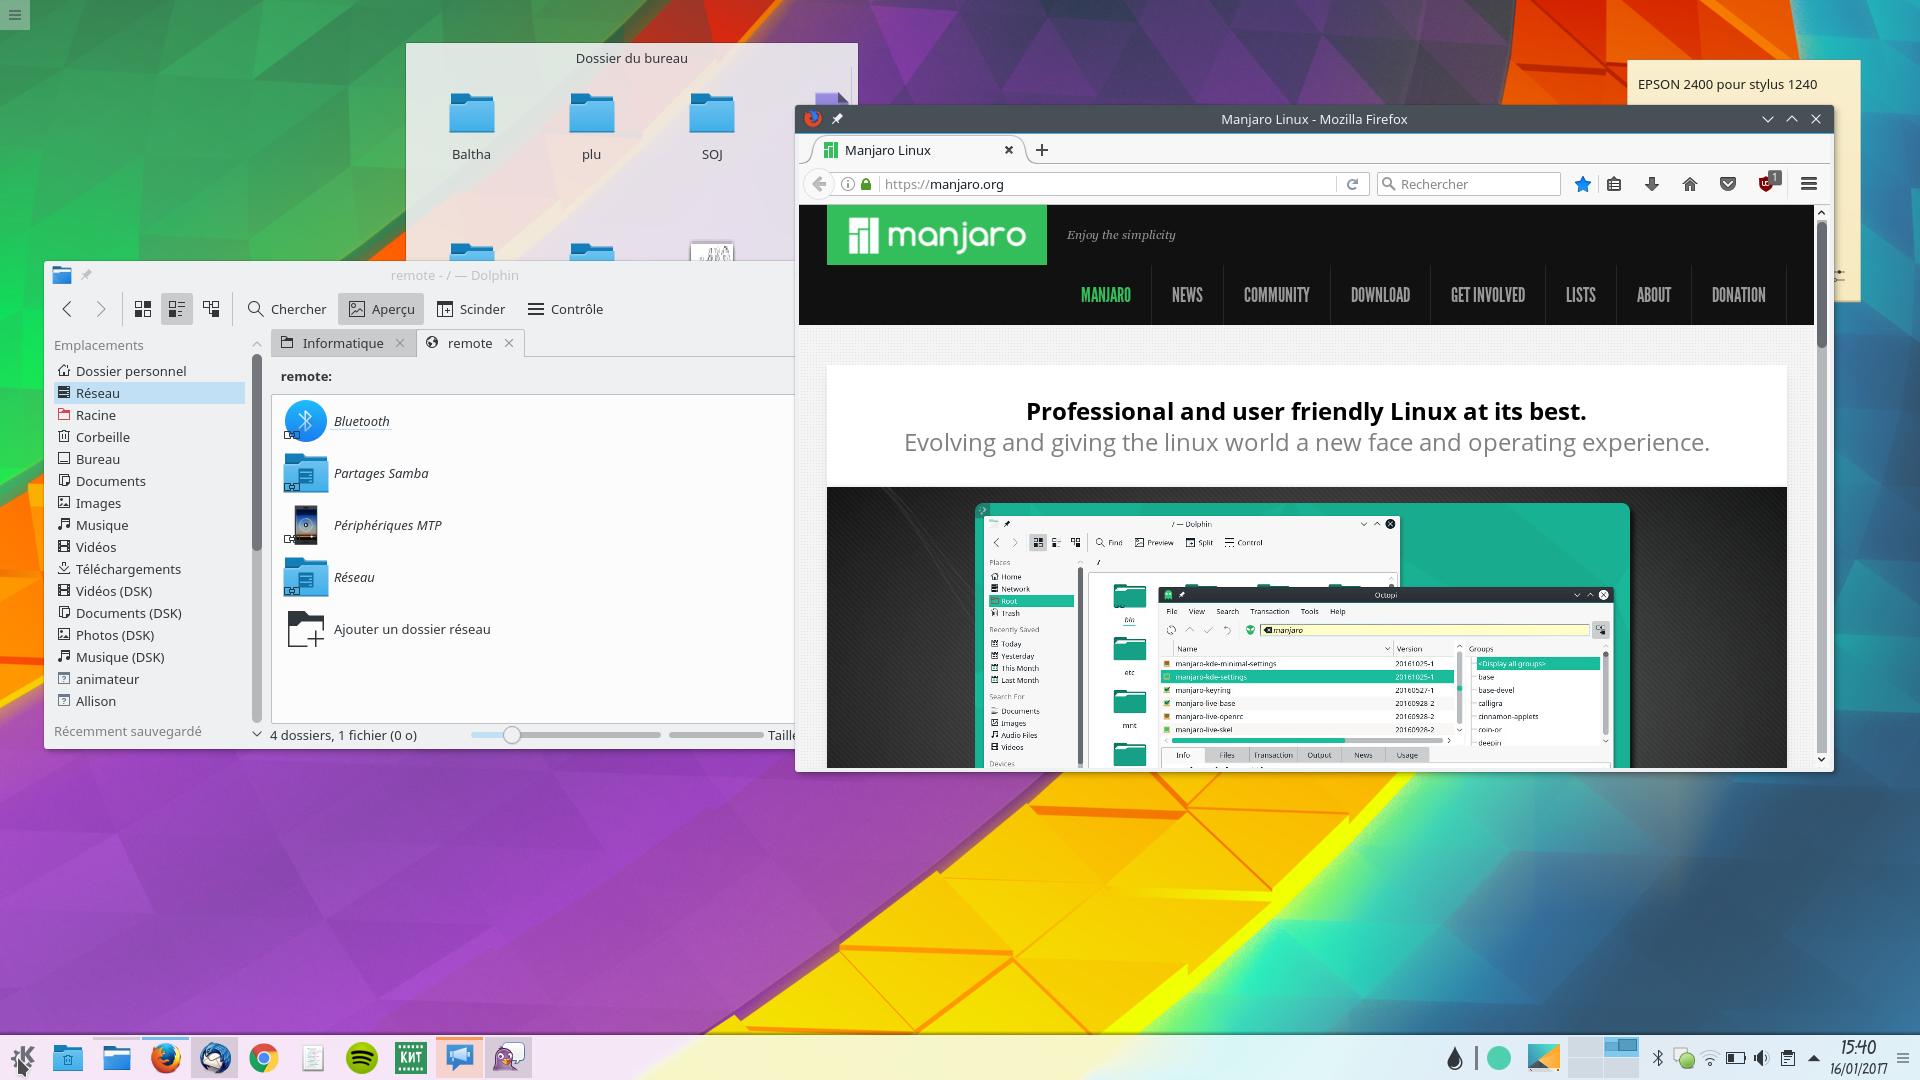
Task: Bookmark this page with the star icon
Action: coord(1583,184)
